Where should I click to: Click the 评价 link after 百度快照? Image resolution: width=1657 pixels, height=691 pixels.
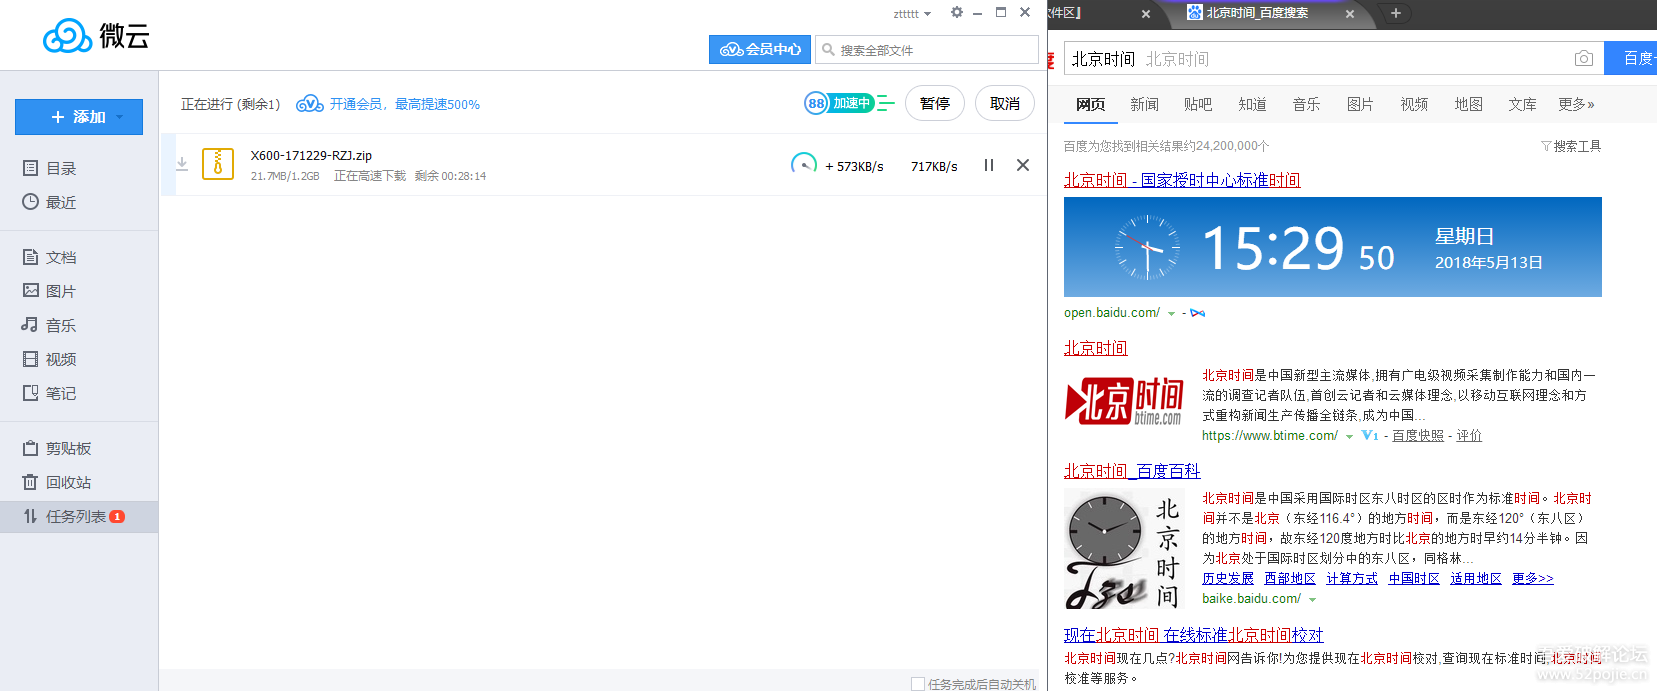(x=1469, y=436)
